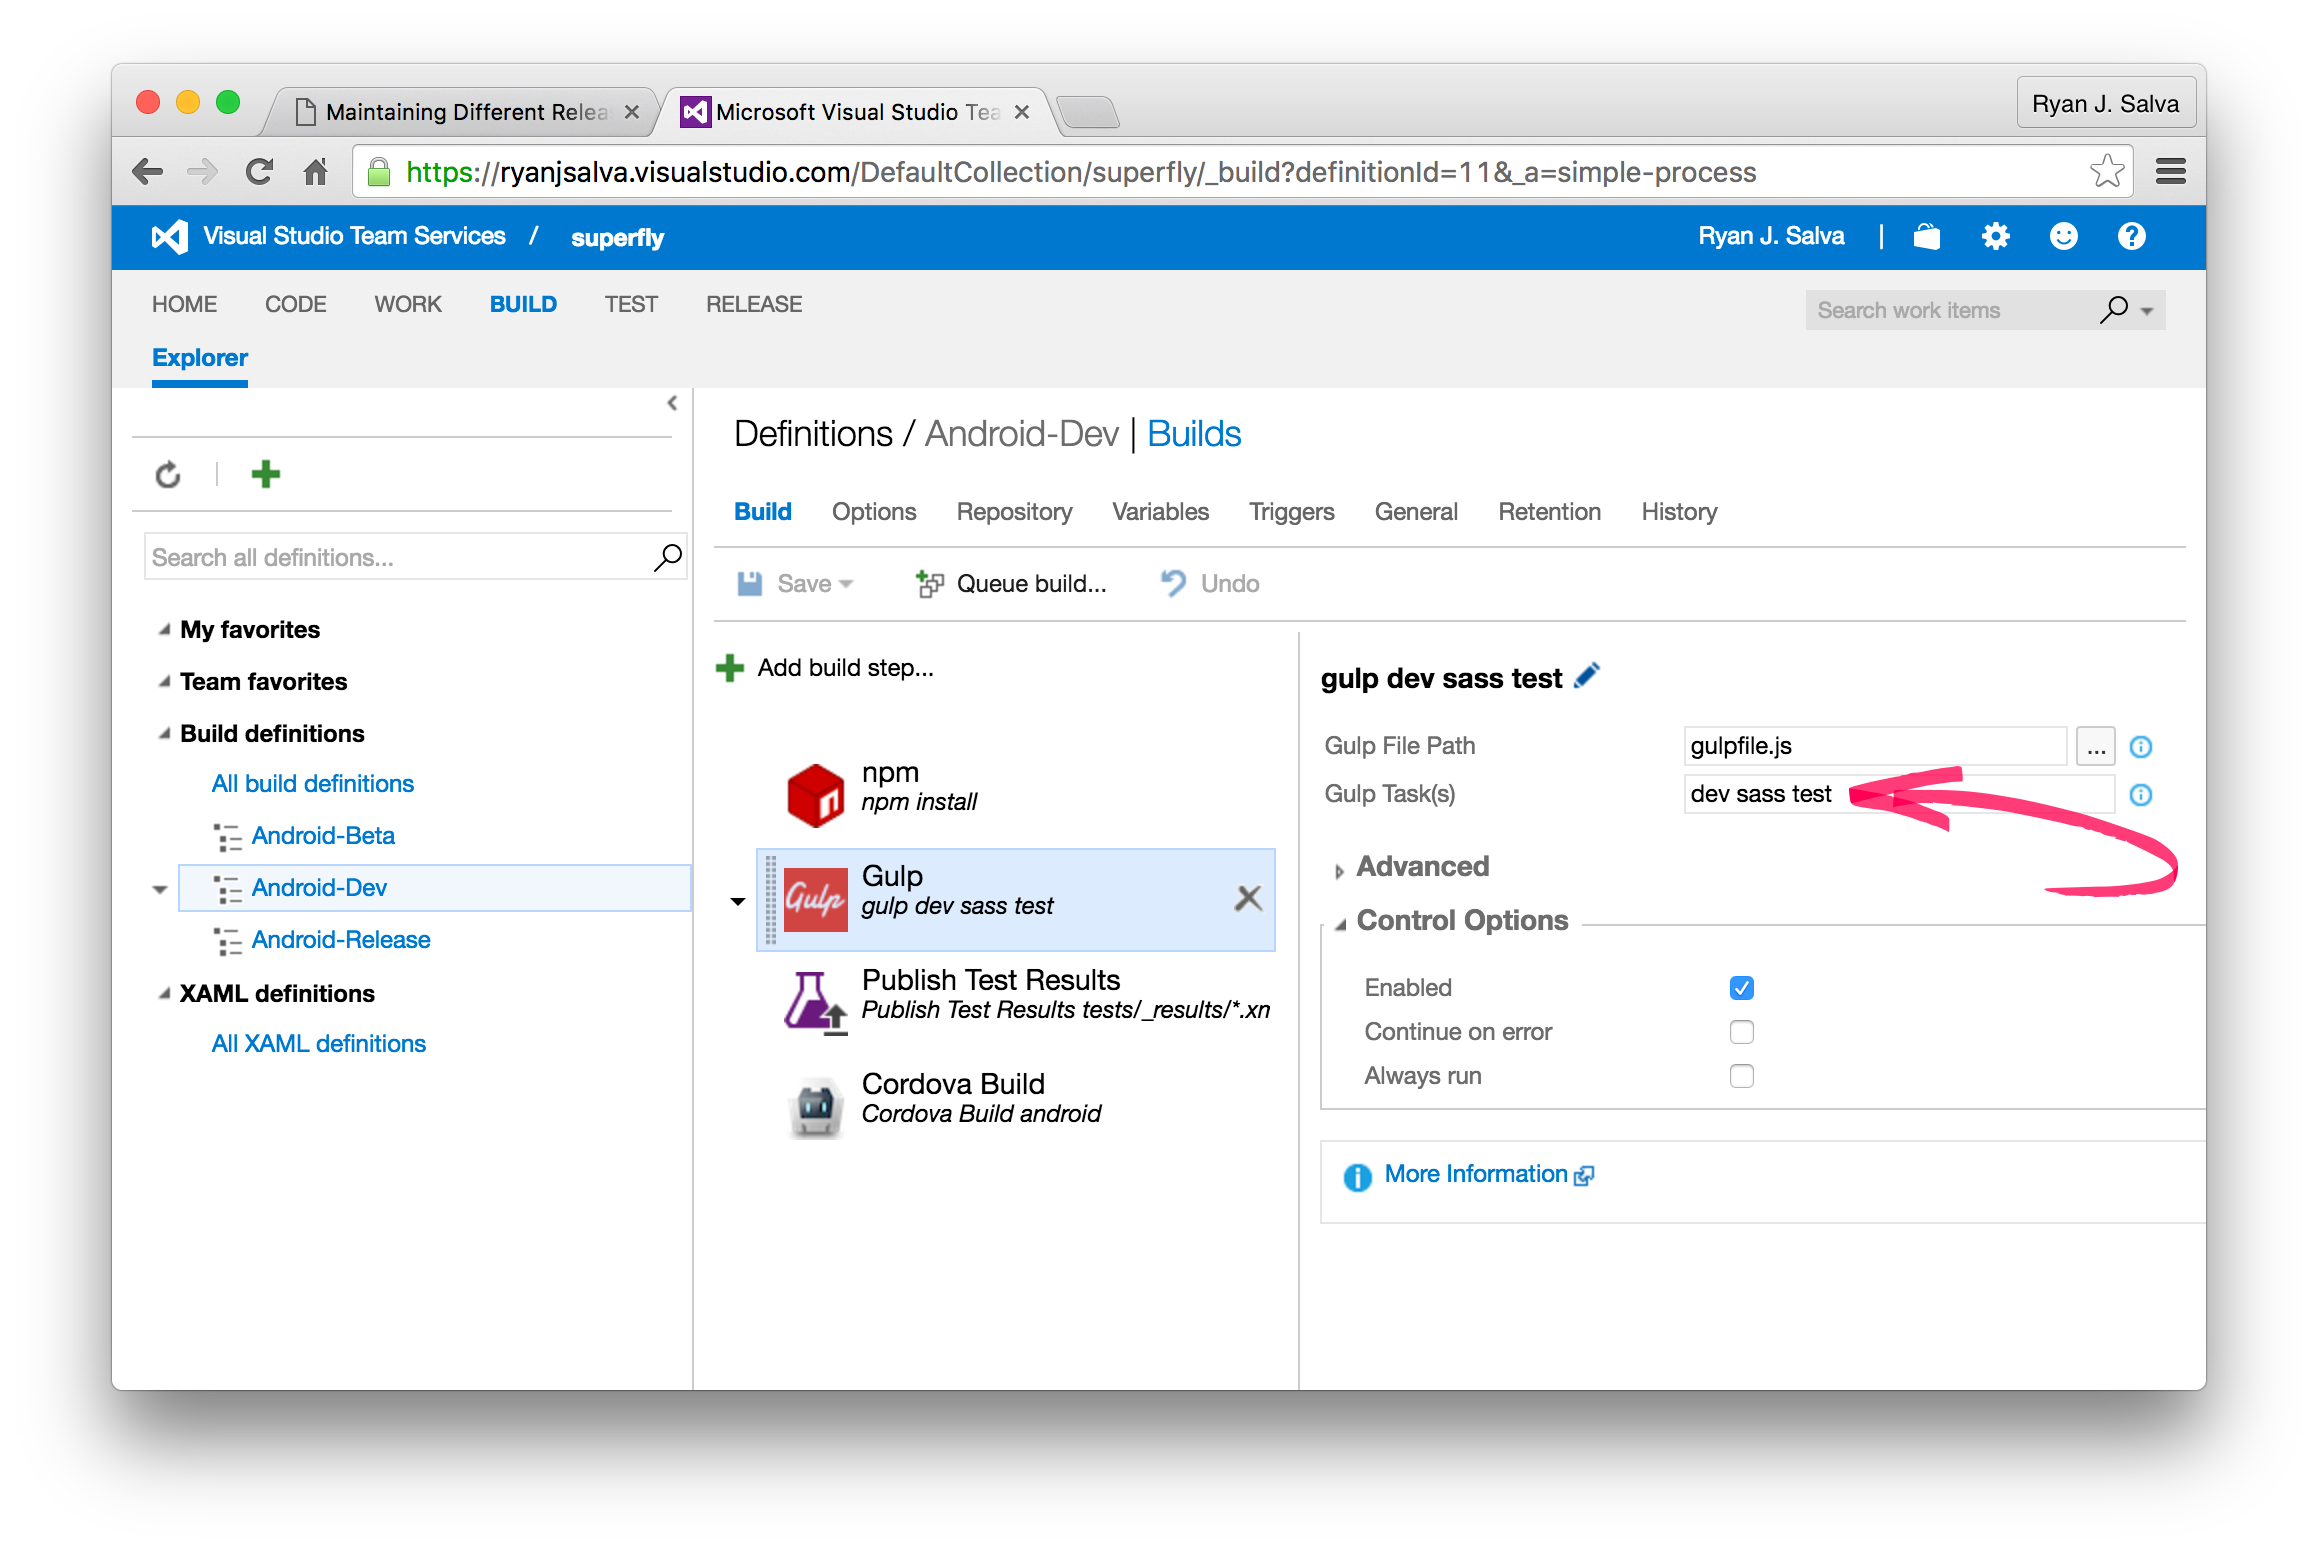Switch to the Triggers tab
Viewport: 2318px width, 1550px height.
(1290, 512)
